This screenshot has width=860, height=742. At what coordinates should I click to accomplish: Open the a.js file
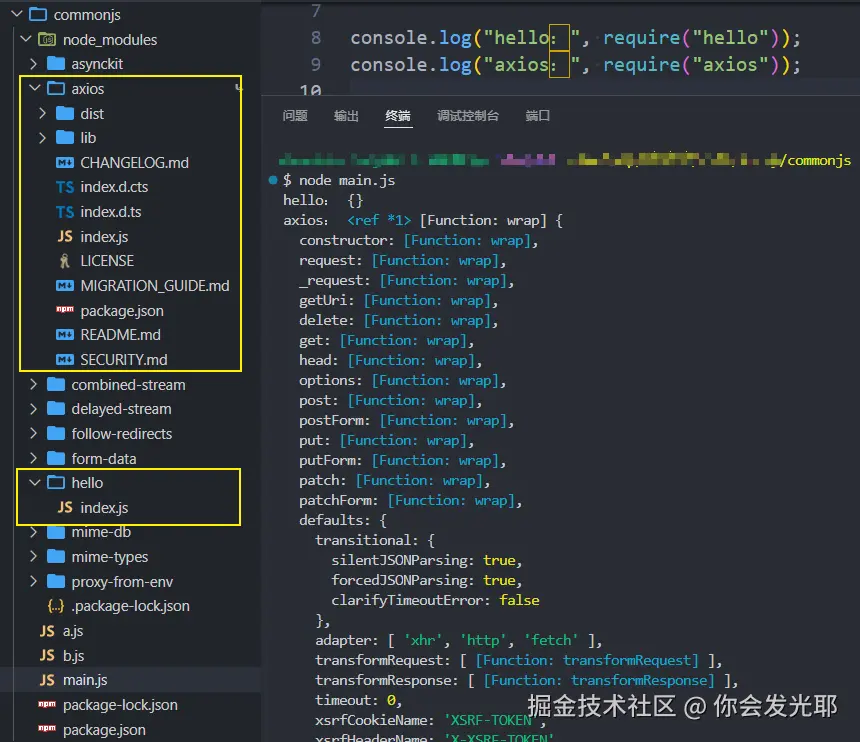point(73,631)
